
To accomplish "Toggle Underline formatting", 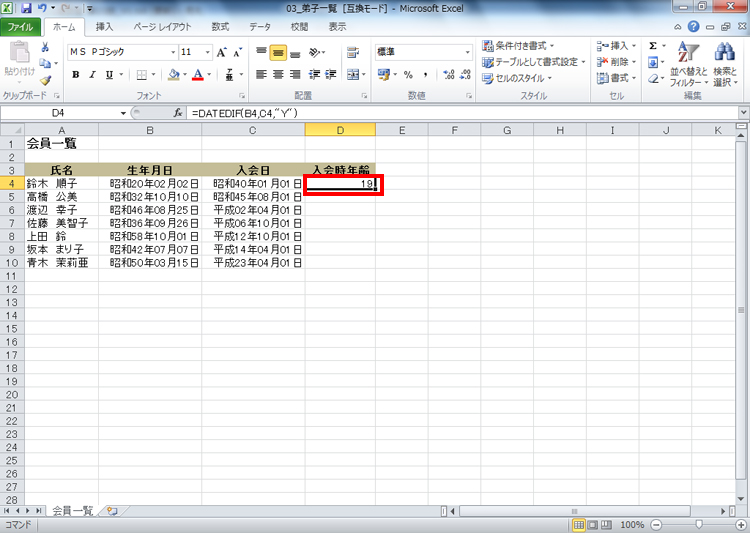I will click(110, 75).
